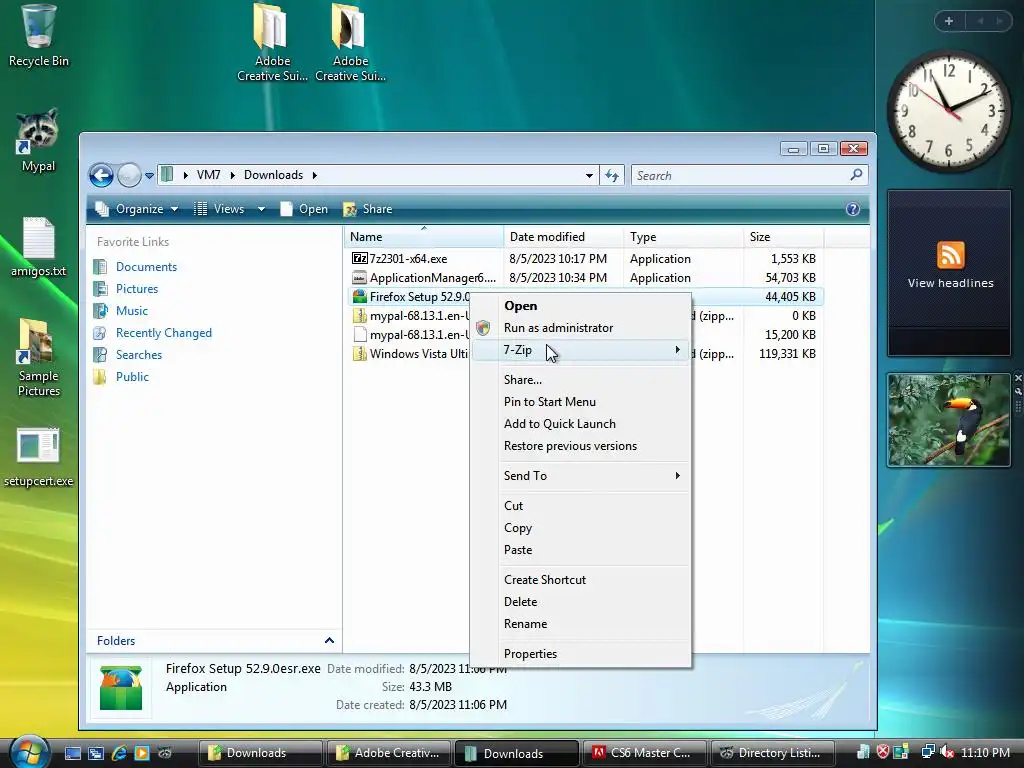Open the Views dropdown arrow

click(261, 209)
